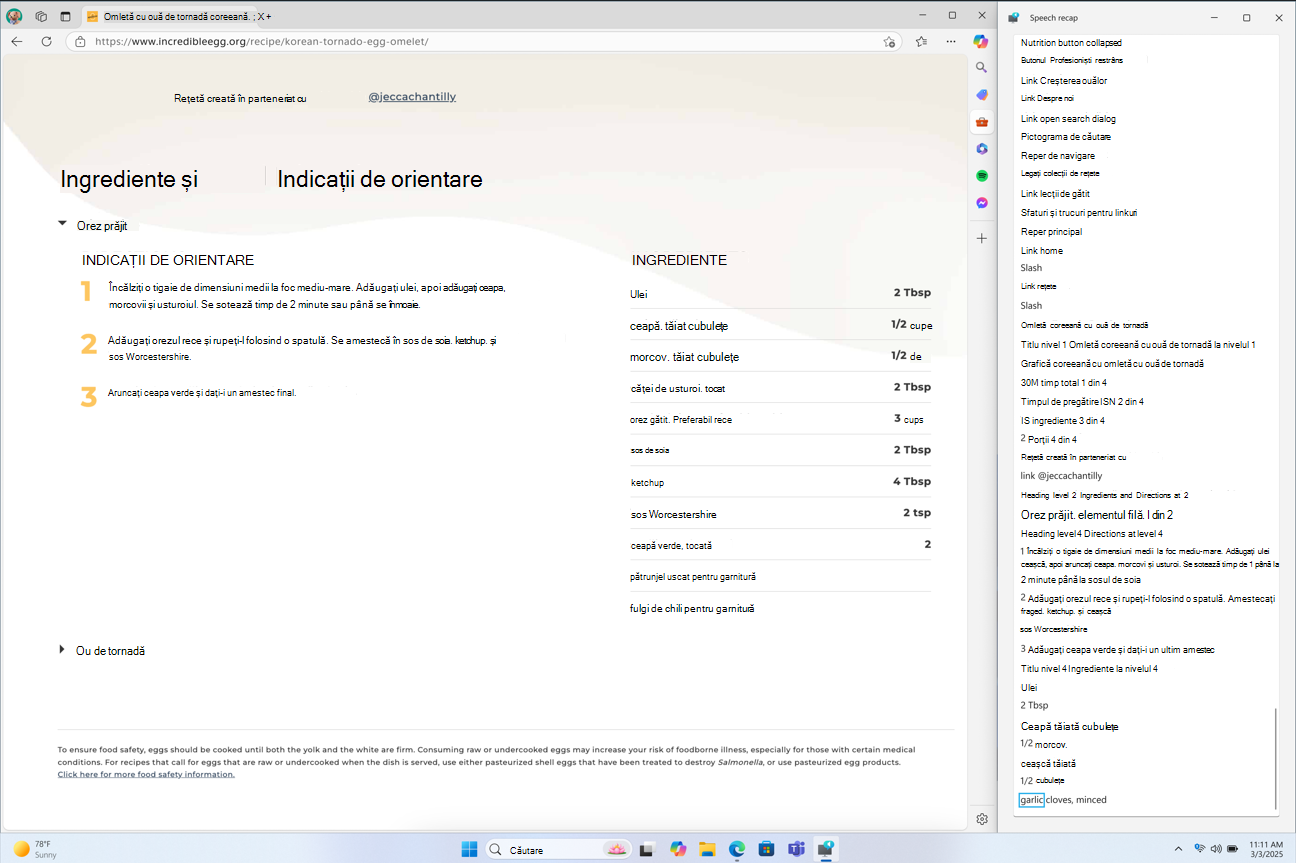
Task: Click the Speech recap app taskbar icon
Action: (826, 849)
